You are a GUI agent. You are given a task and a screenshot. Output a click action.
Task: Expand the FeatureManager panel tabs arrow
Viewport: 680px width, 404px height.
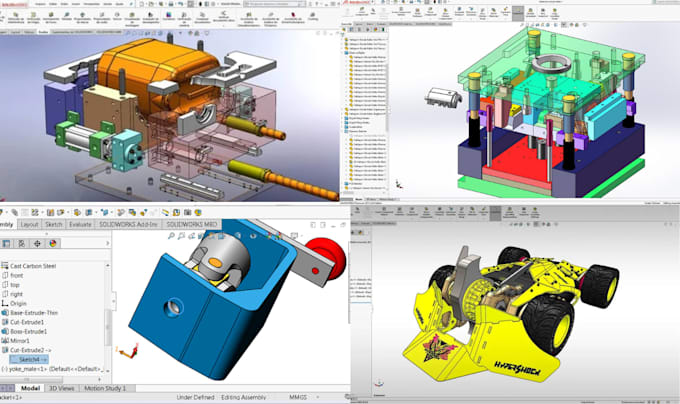coord(108,244)
